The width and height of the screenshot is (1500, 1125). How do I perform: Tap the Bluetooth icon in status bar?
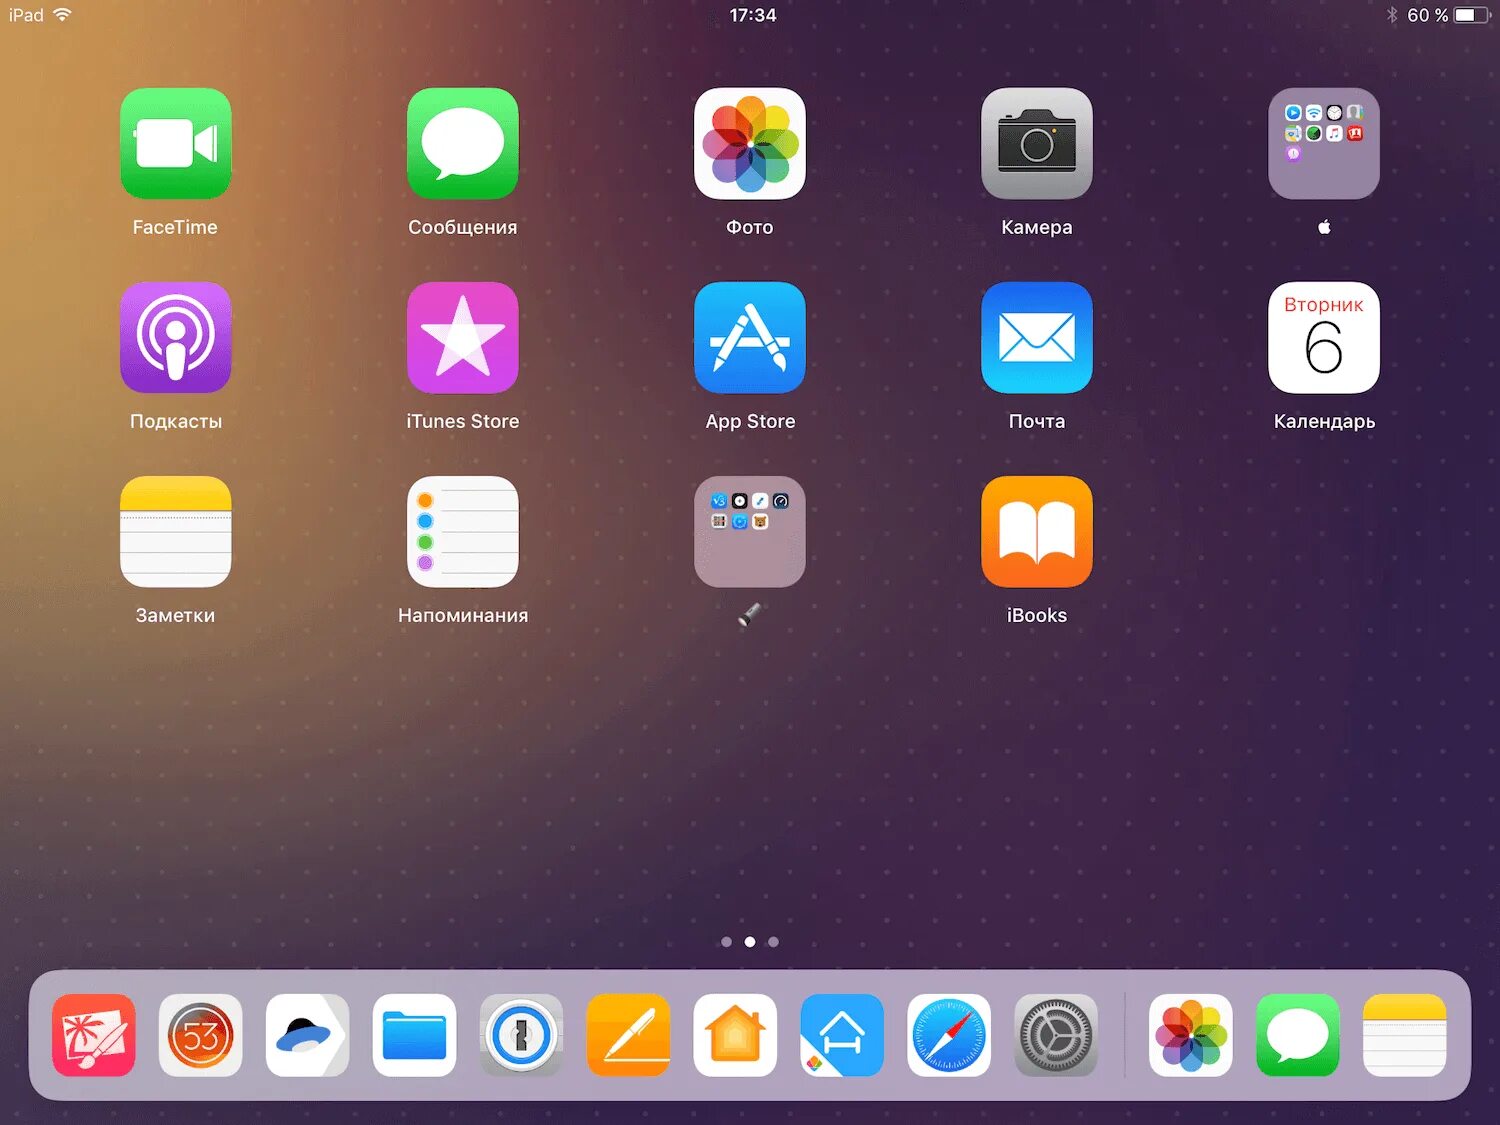click(1391, 15)
